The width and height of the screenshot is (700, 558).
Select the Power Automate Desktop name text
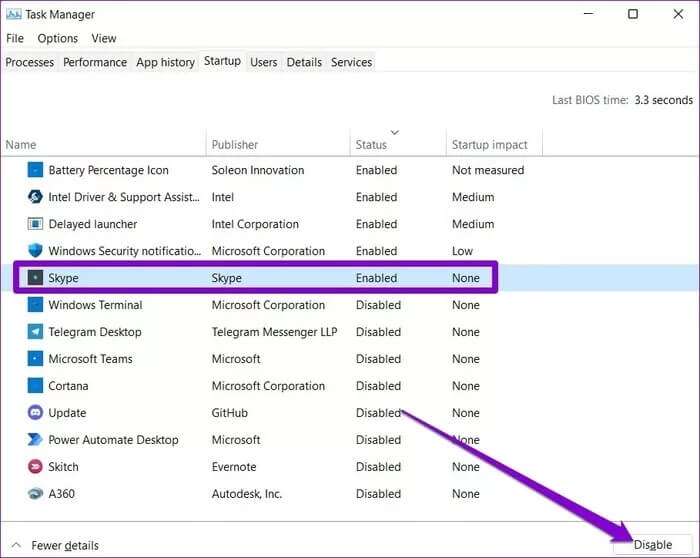click(x=113, y=440)
